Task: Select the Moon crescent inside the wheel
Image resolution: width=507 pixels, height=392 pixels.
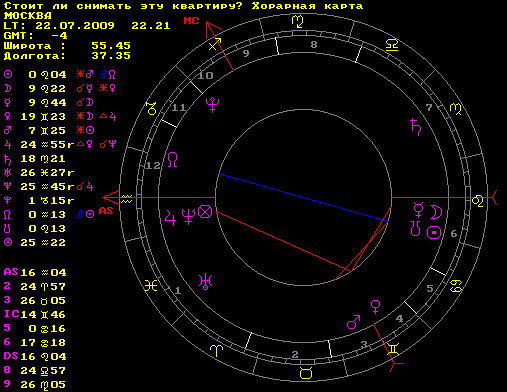Action: click(436, 212)
